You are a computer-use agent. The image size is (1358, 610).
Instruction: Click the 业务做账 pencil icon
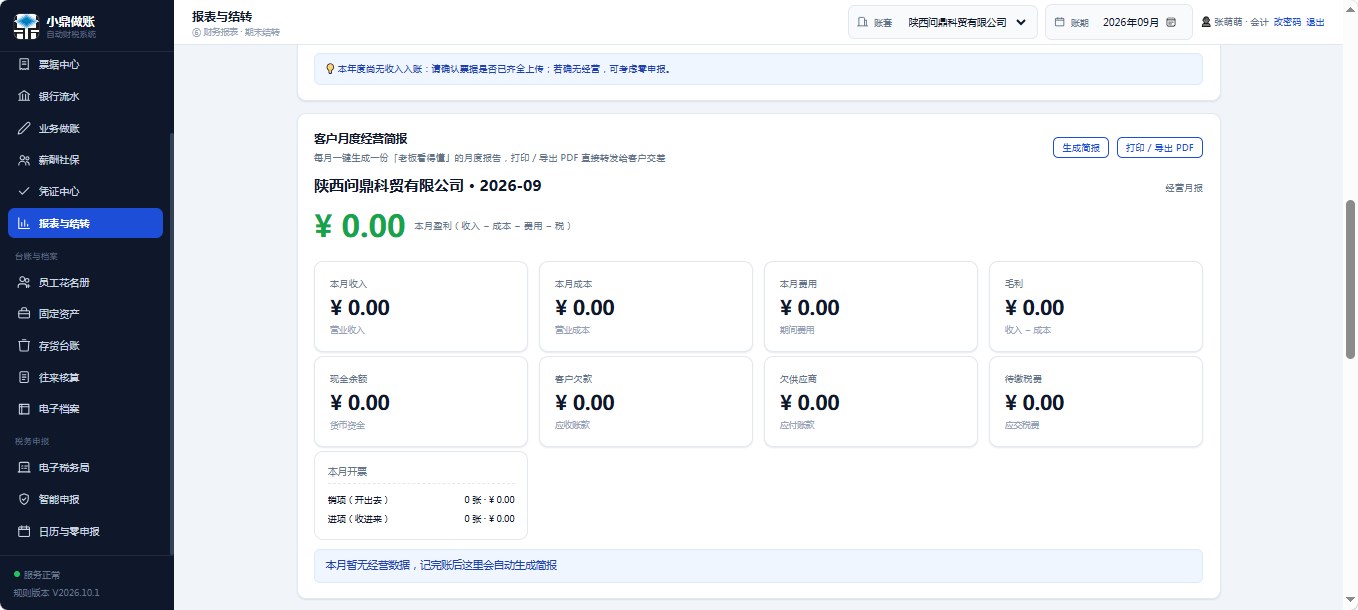tap(25, 128)
